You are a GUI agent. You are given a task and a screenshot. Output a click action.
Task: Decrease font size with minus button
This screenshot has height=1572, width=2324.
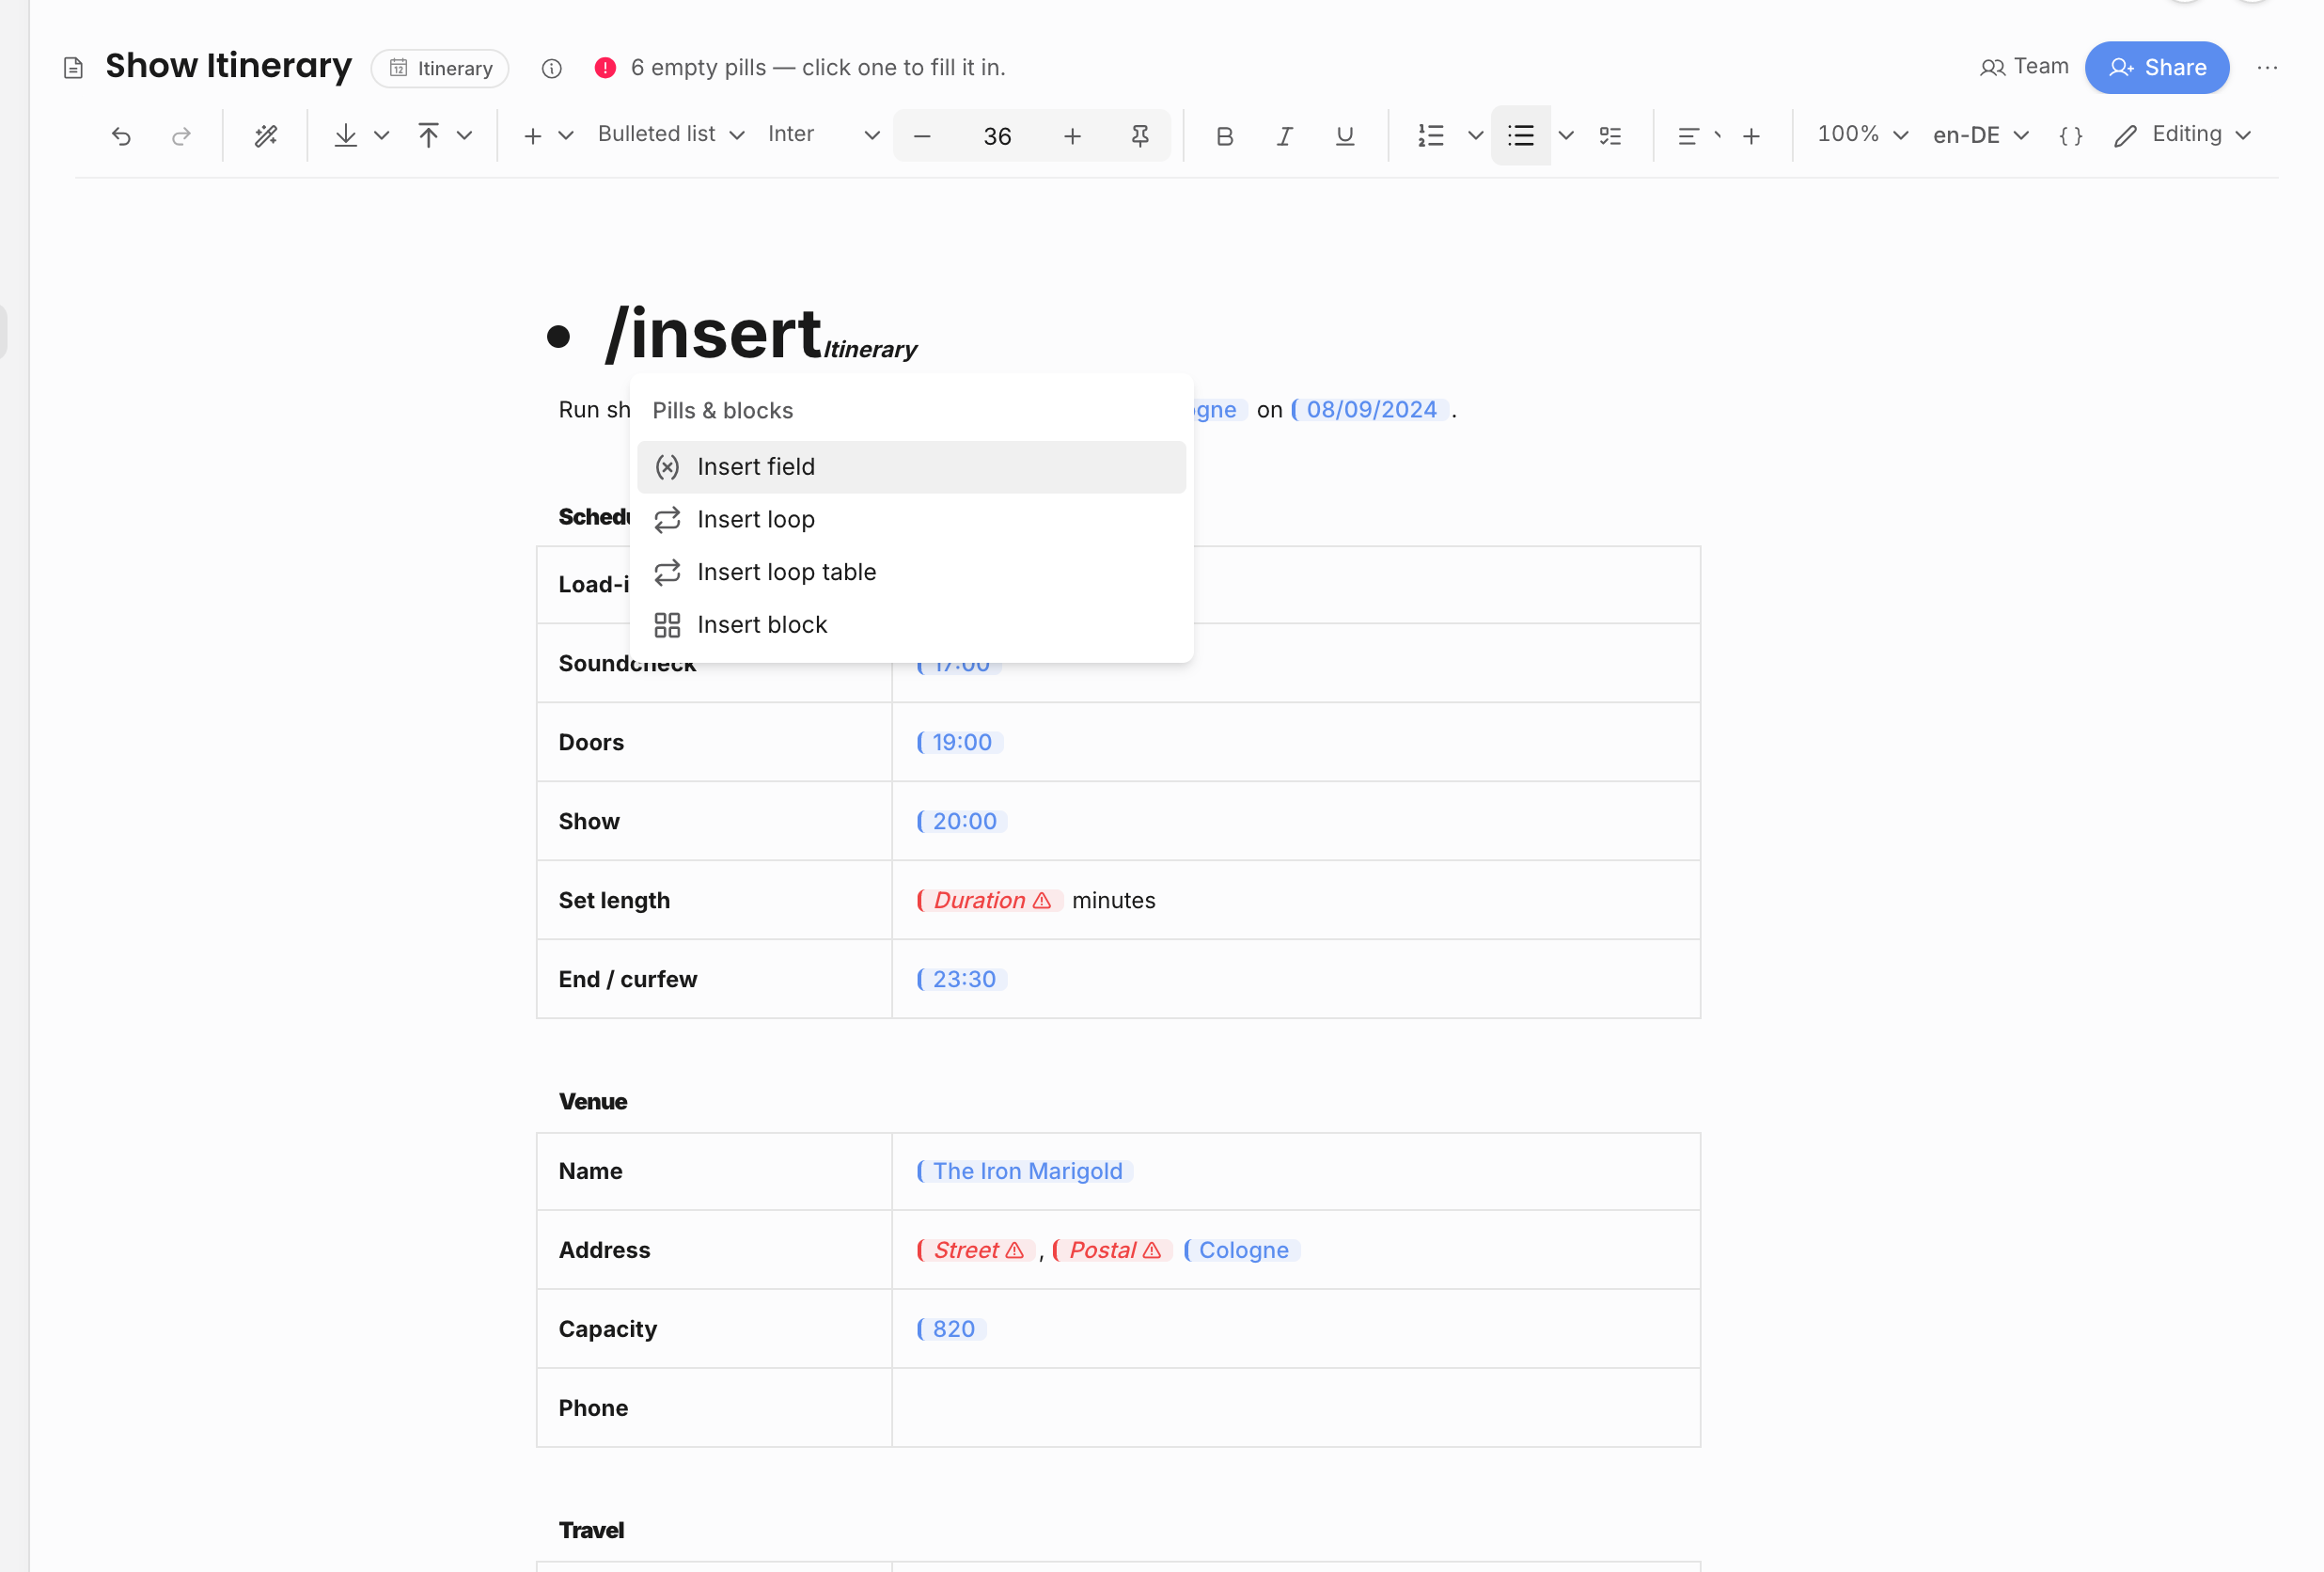tap(922, 135)
